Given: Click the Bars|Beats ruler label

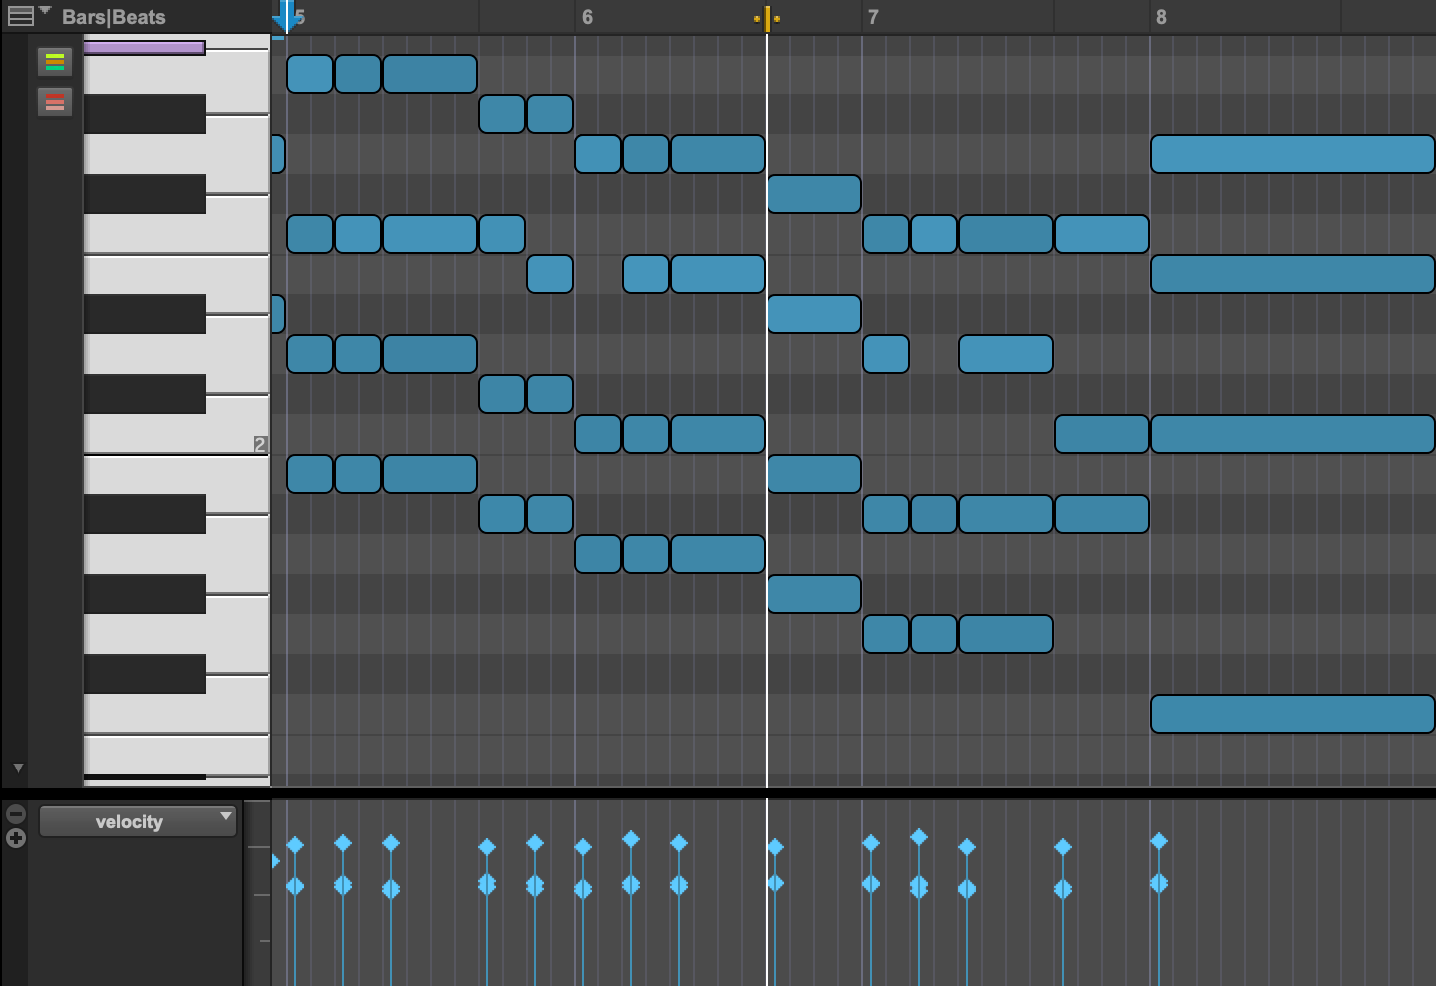Looking at the screenshot, I should pos(113,17).
